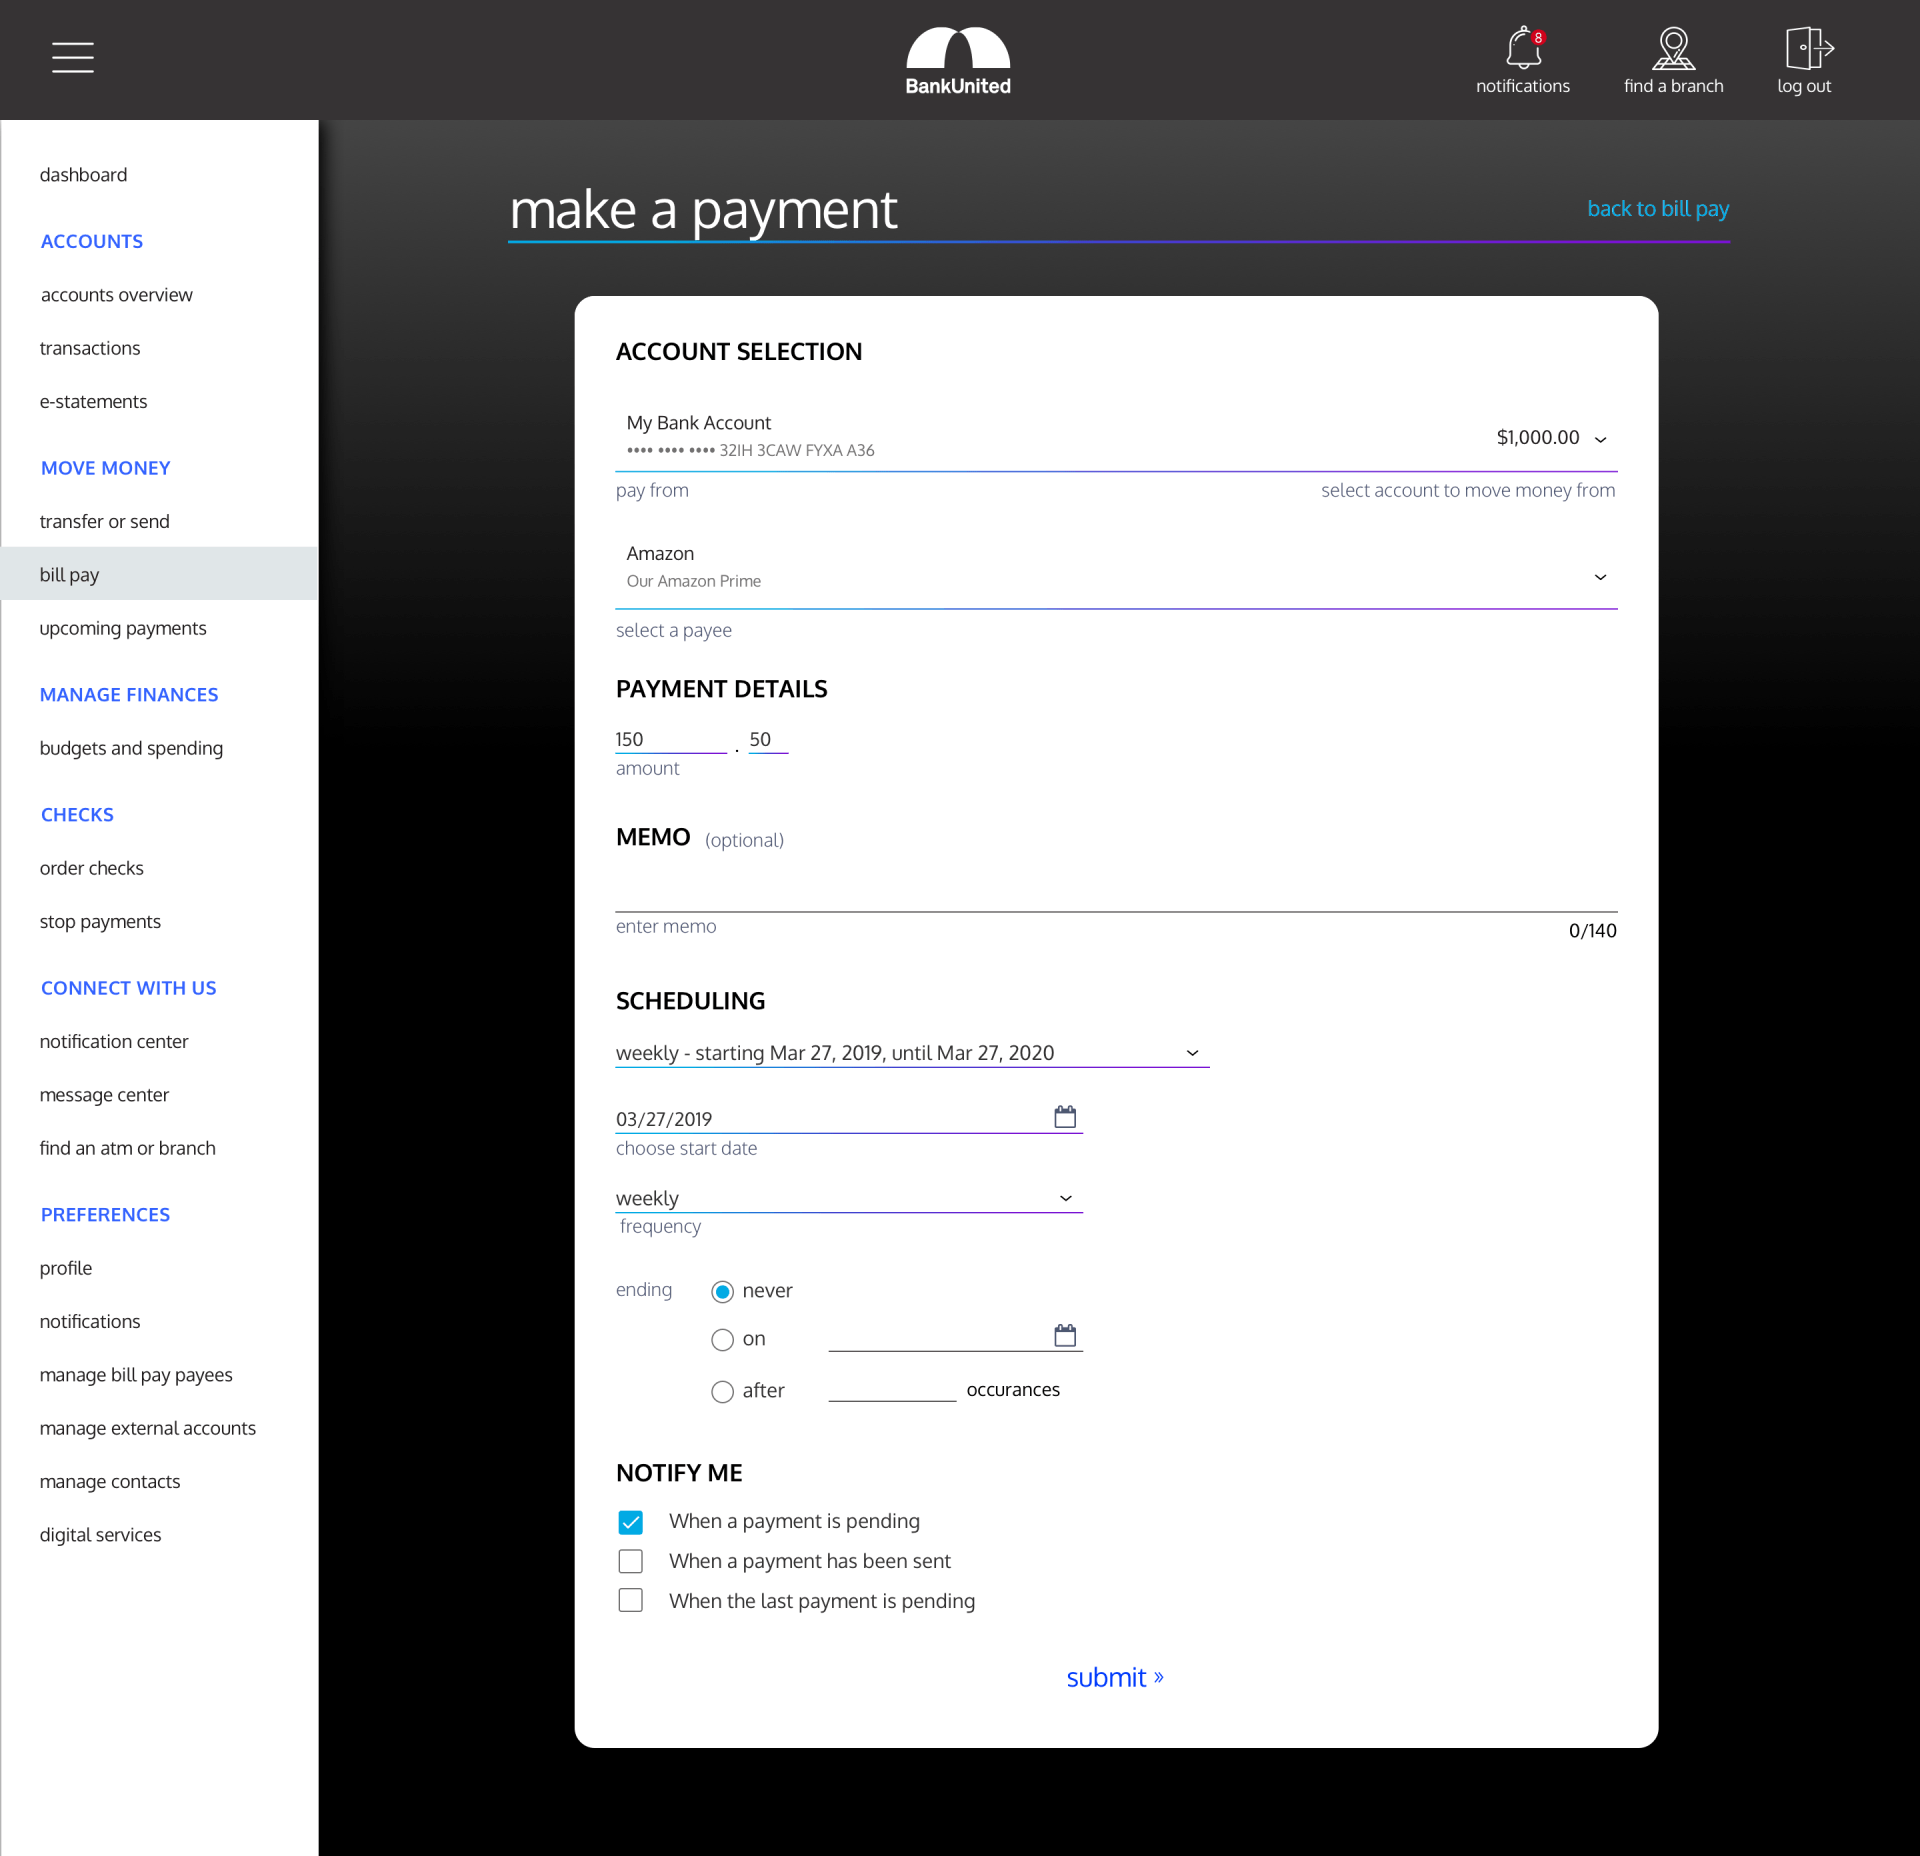Open start date calendar icon
This screenshot has width=1920, height=1856.
coord(1065,1117)
